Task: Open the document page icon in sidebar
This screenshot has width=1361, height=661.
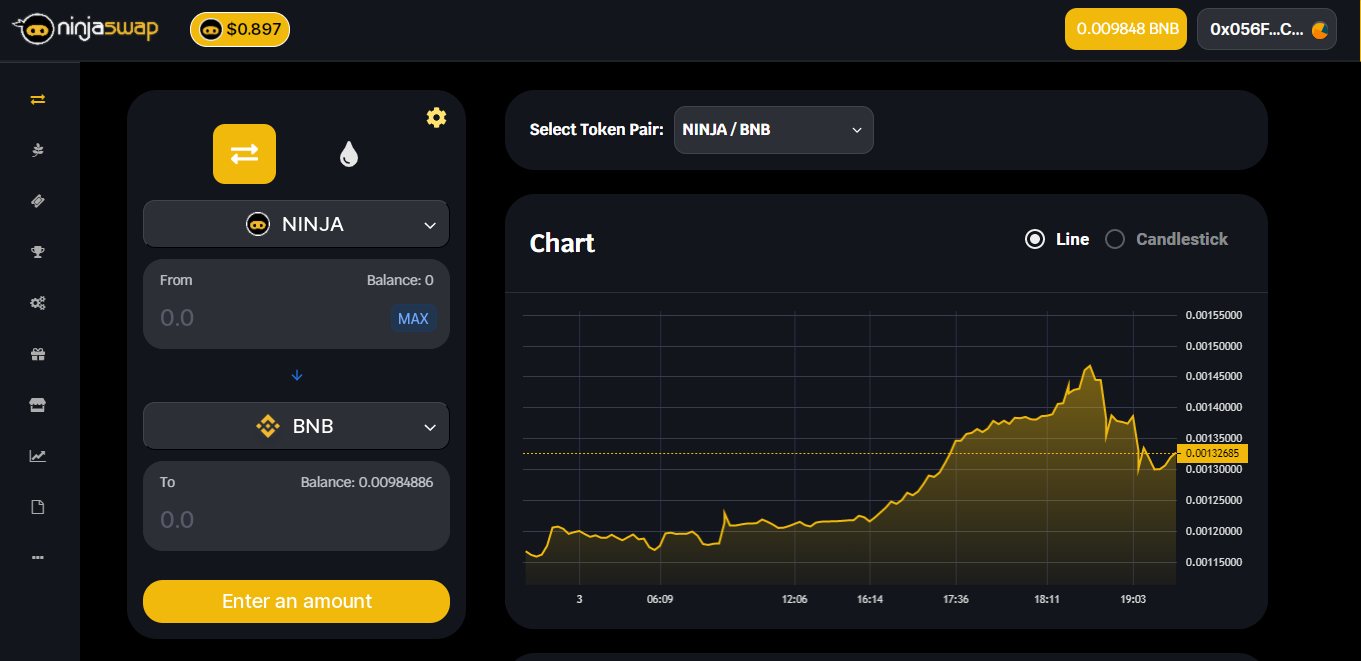Action: [x=38, y=507]
